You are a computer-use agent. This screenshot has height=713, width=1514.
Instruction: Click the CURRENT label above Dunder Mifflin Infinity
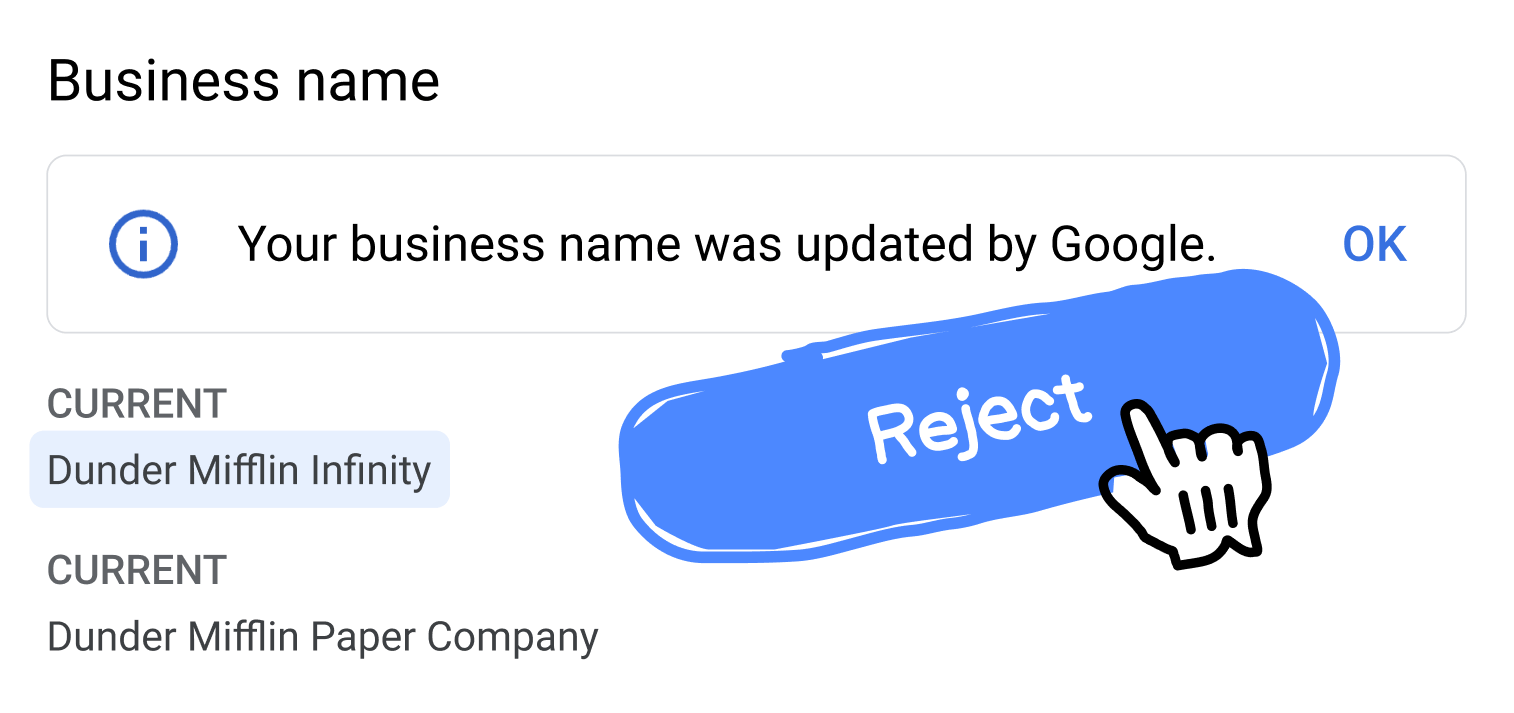[x=137, y=404]
